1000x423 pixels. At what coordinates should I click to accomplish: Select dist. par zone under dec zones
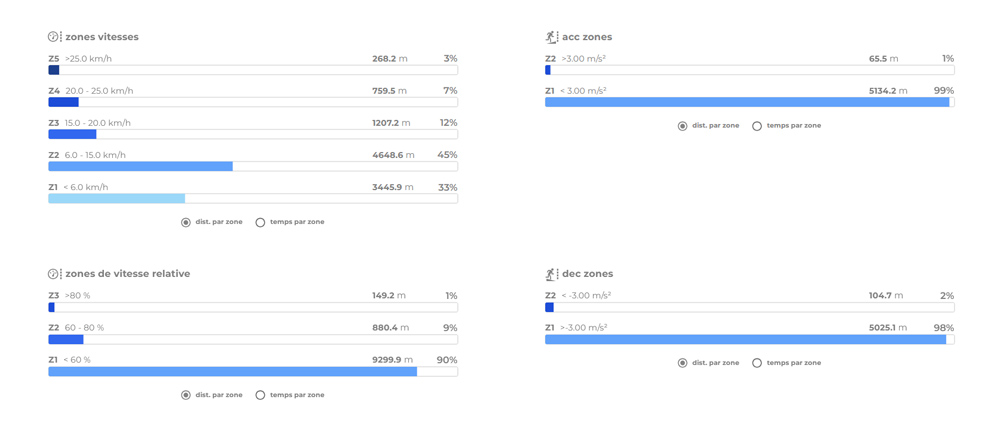point(683,363)
